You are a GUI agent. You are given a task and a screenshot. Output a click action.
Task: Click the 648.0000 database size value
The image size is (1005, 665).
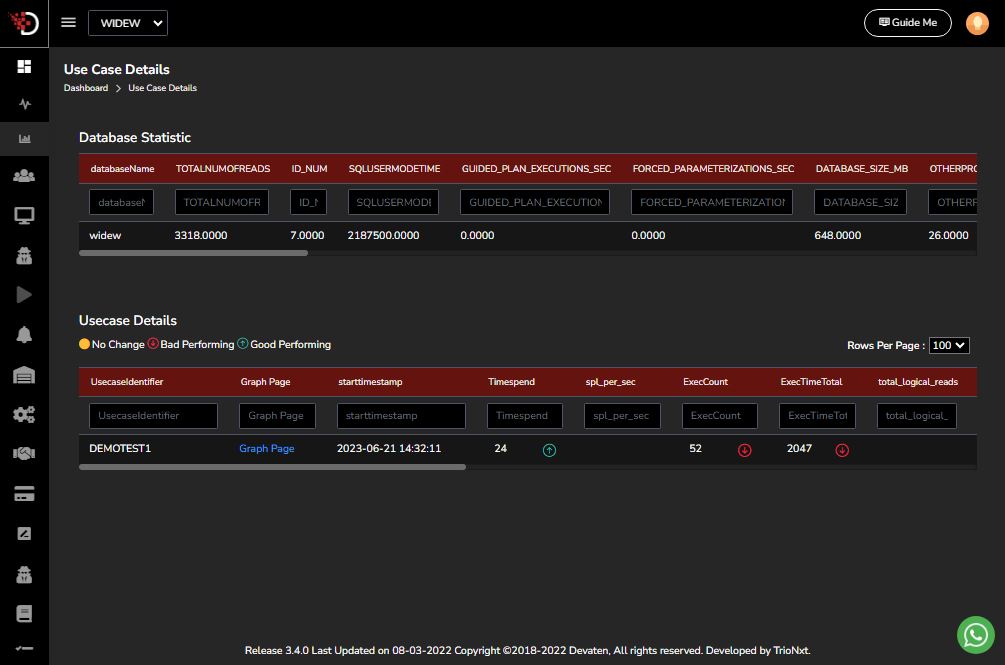[x=838, y=236]
